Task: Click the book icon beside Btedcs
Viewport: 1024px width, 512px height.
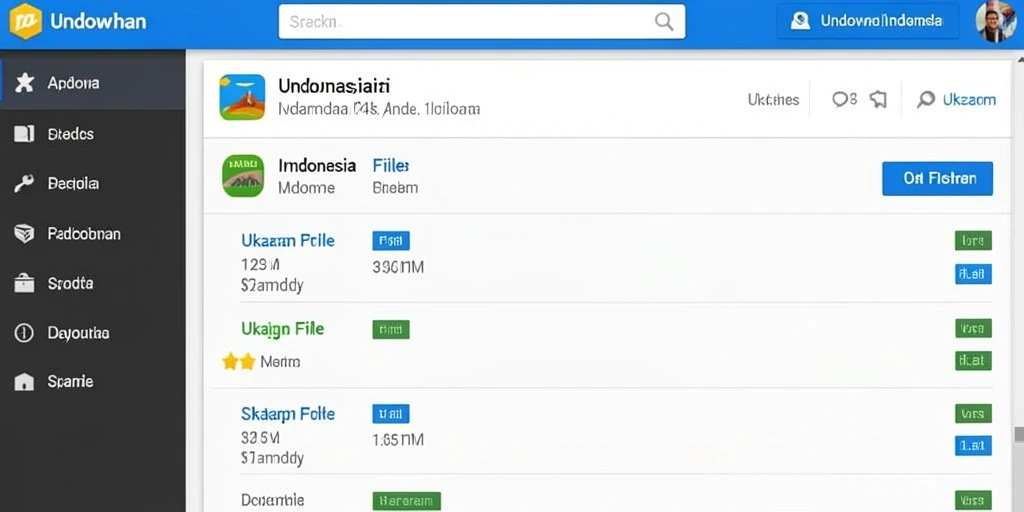Action: click(24, 134)
